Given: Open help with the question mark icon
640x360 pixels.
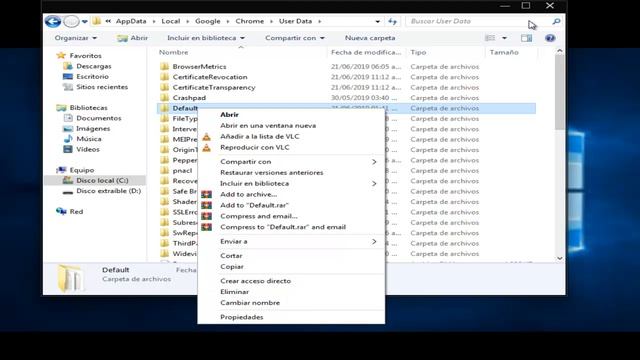Looking at the screenshot, I should coord(550,38).
